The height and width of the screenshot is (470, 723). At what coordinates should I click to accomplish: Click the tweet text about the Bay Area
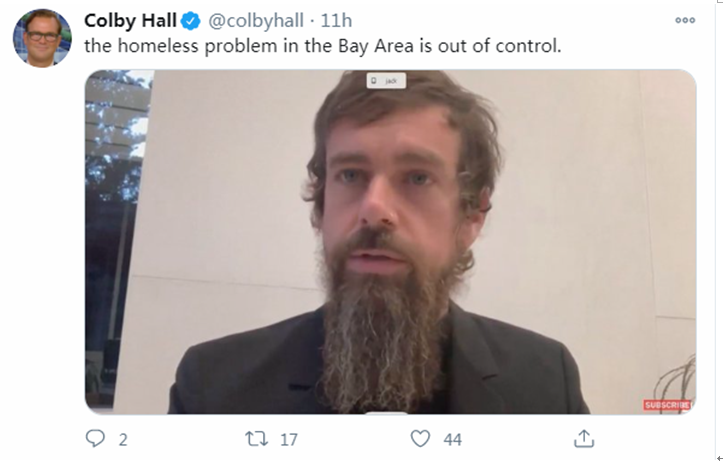point(323,46)
